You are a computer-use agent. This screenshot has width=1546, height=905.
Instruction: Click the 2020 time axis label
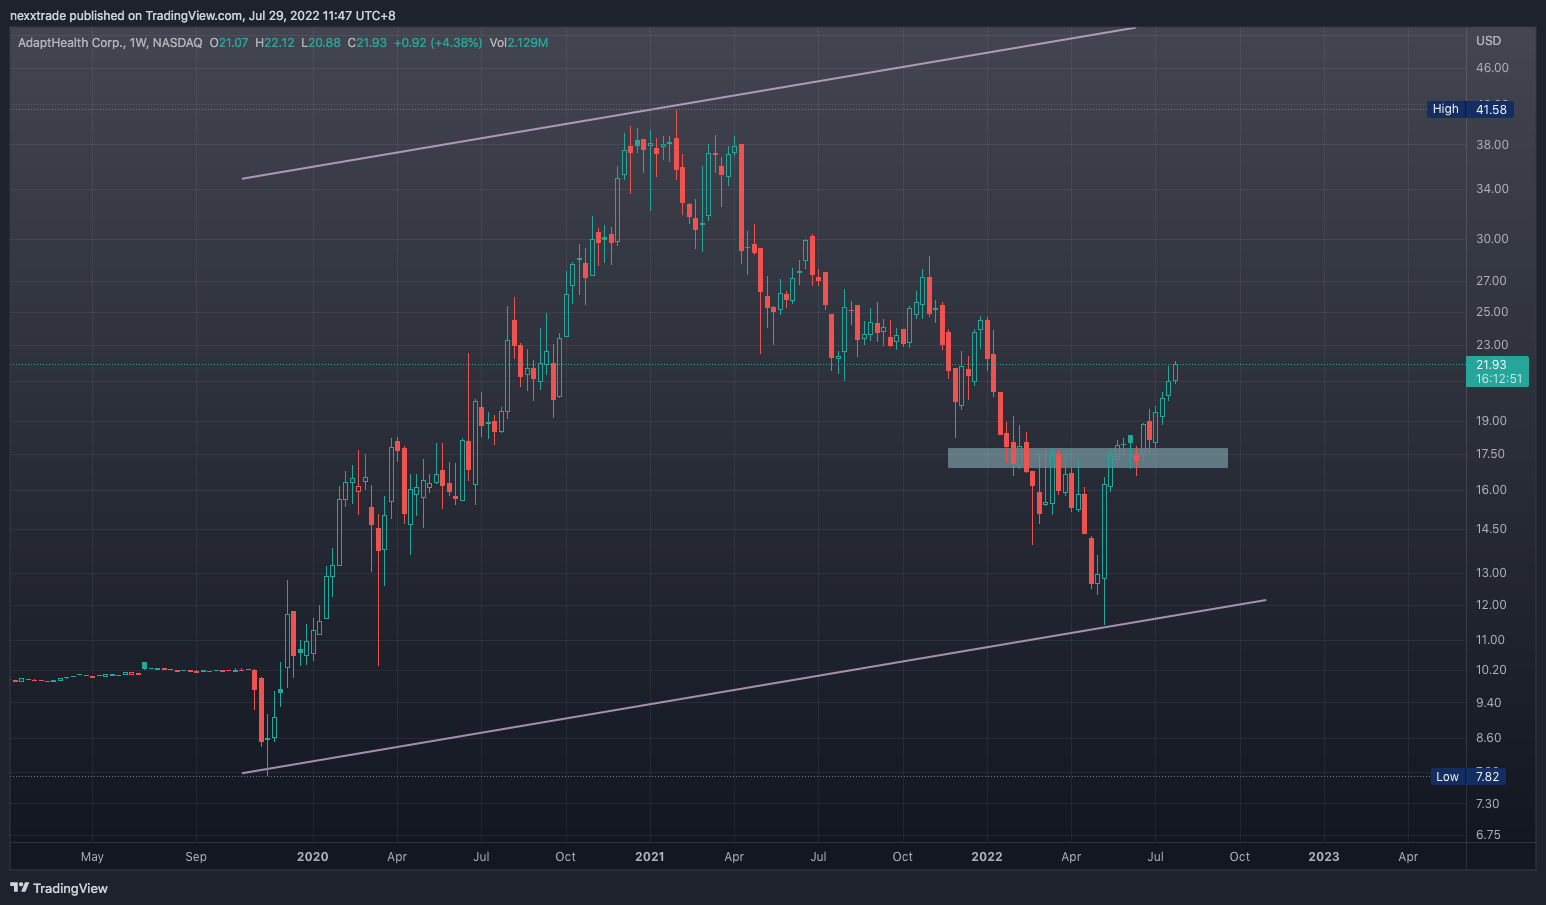point(313,857)
